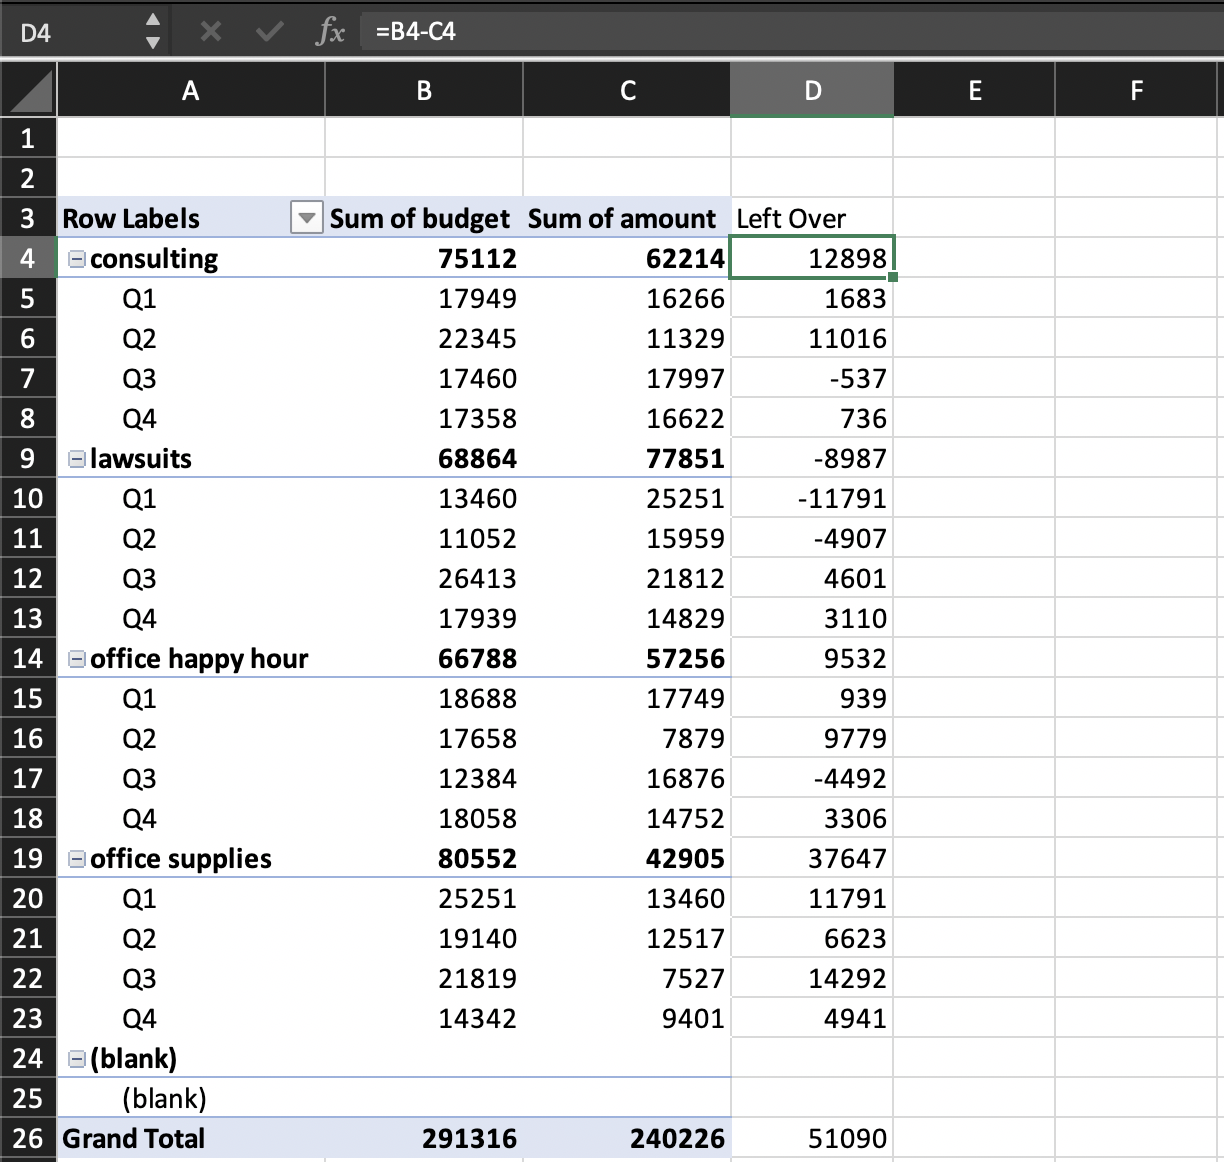Select column B header
Image resolution: width=1224 pixels, height=1162 pixels.
[x=424, y=91]
